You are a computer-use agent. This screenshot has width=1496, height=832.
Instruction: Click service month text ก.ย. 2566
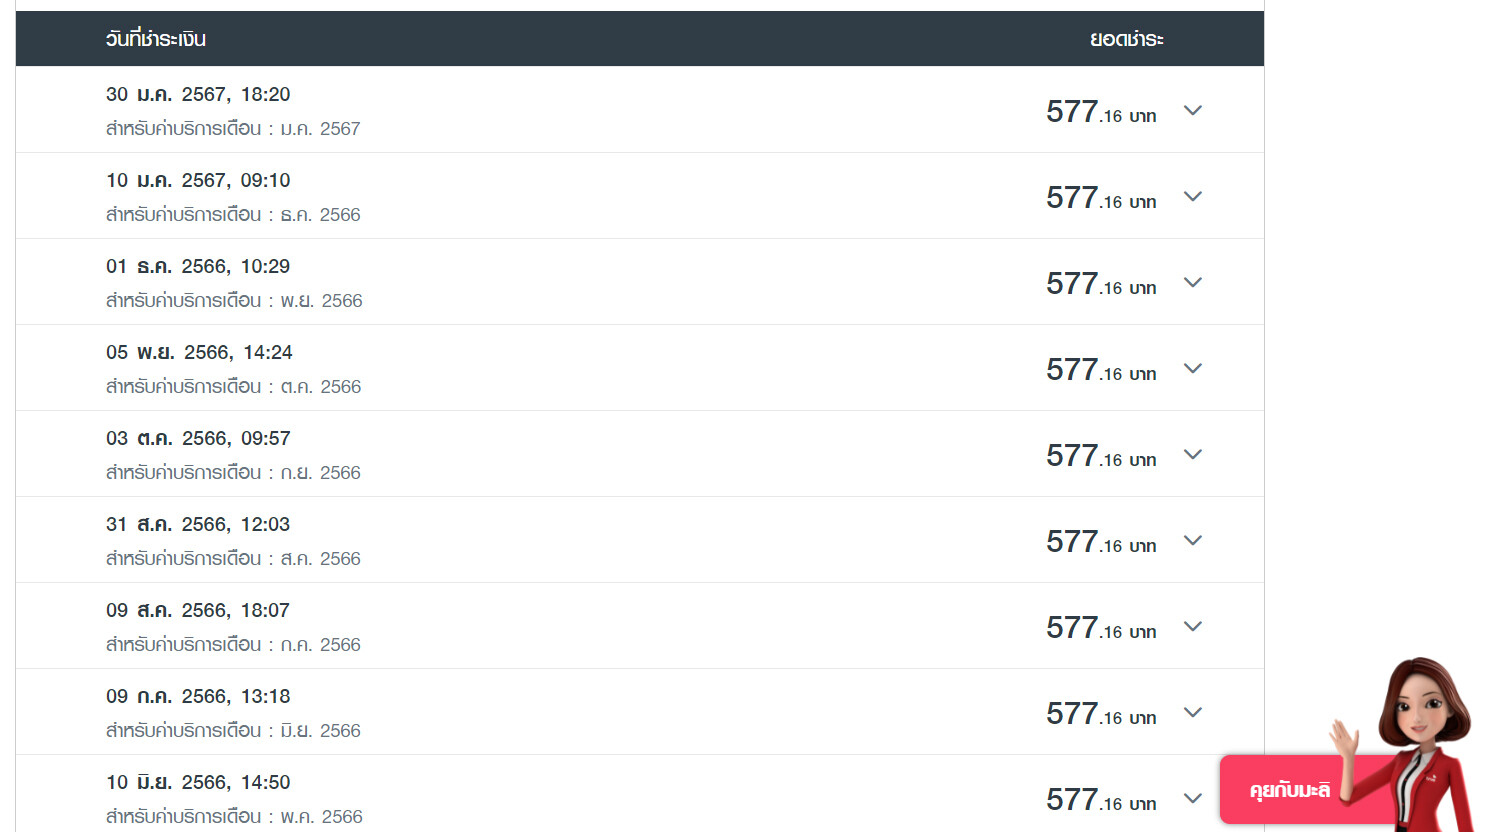tap(320, 472)
